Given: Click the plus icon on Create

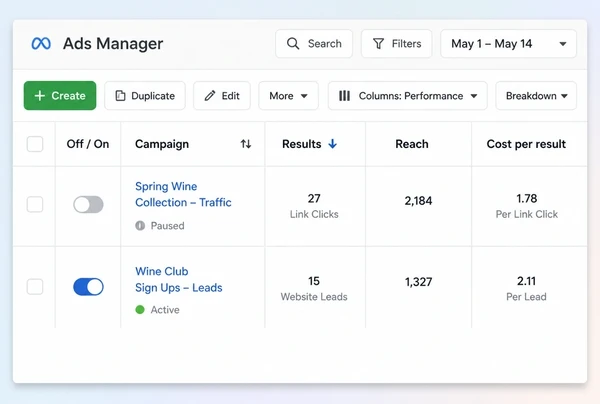Looking at the screenshot, I should click(x=40, y=96).
